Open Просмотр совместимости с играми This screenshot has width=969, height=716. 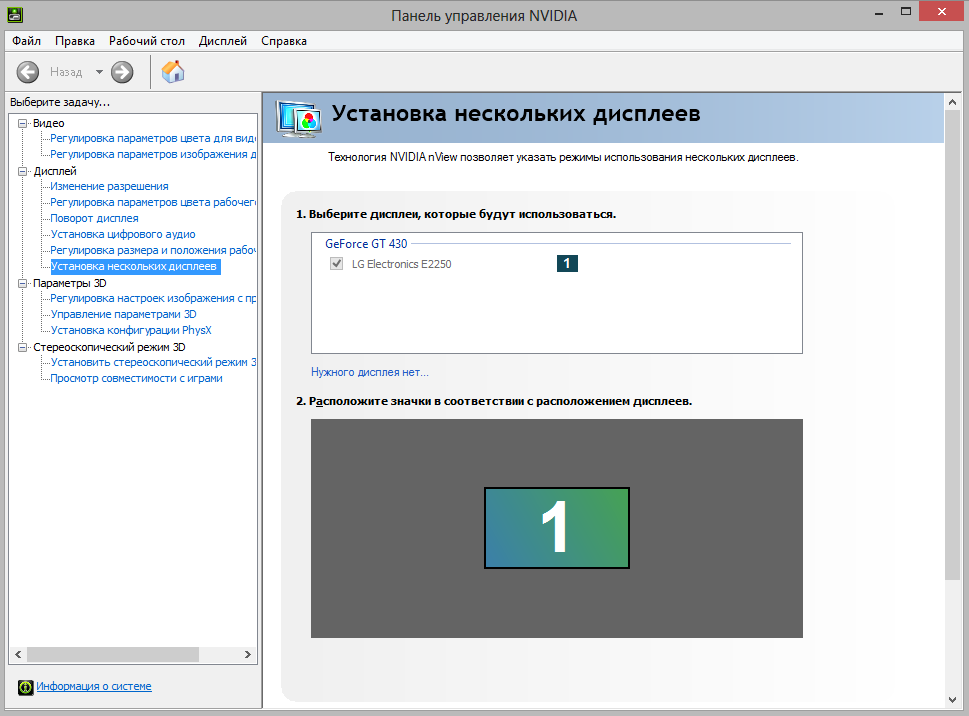(137, 379)
